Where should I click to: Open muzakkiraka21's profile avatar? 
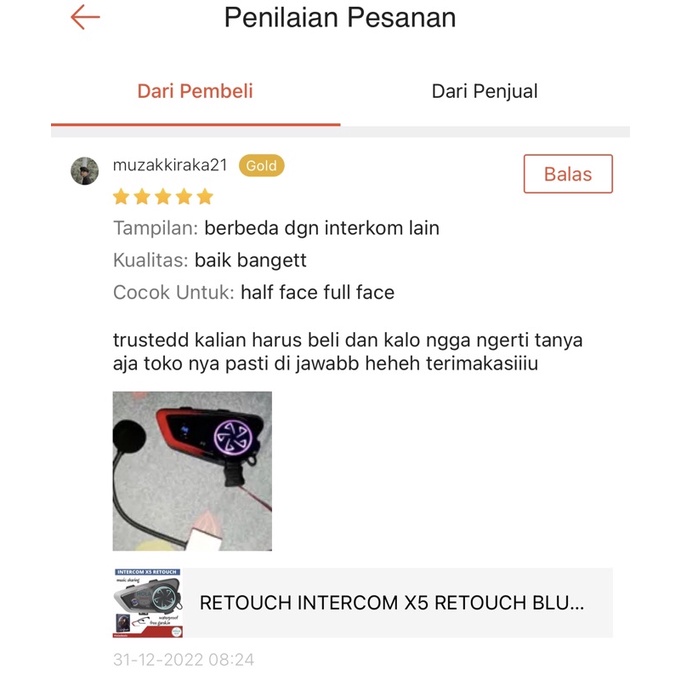(85, 171)
